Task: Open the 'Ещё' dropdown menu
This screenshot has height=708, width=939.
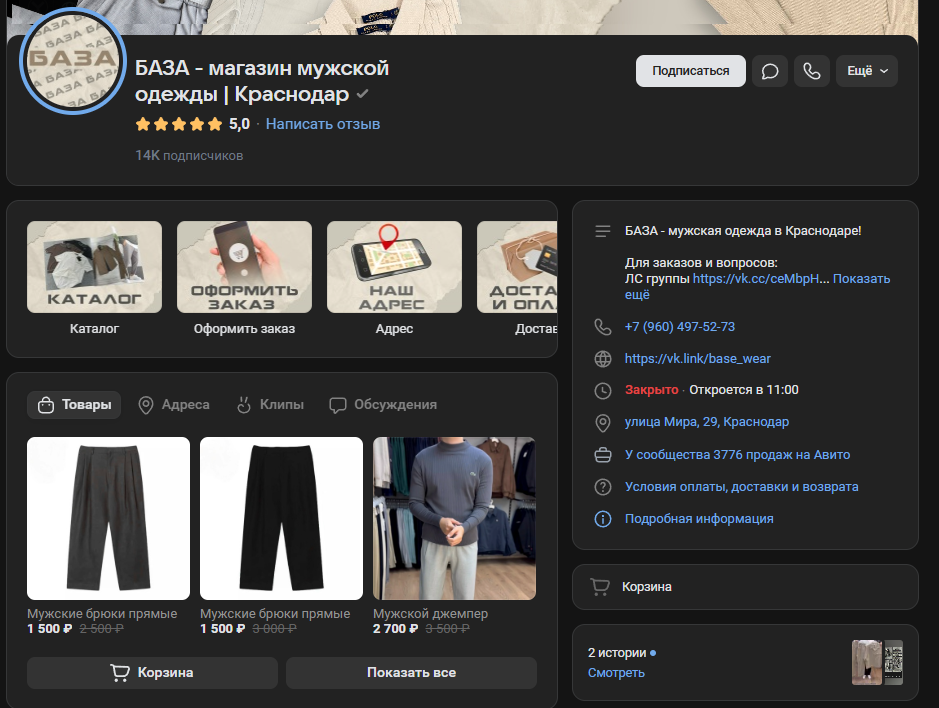Action: pos(866,71)
